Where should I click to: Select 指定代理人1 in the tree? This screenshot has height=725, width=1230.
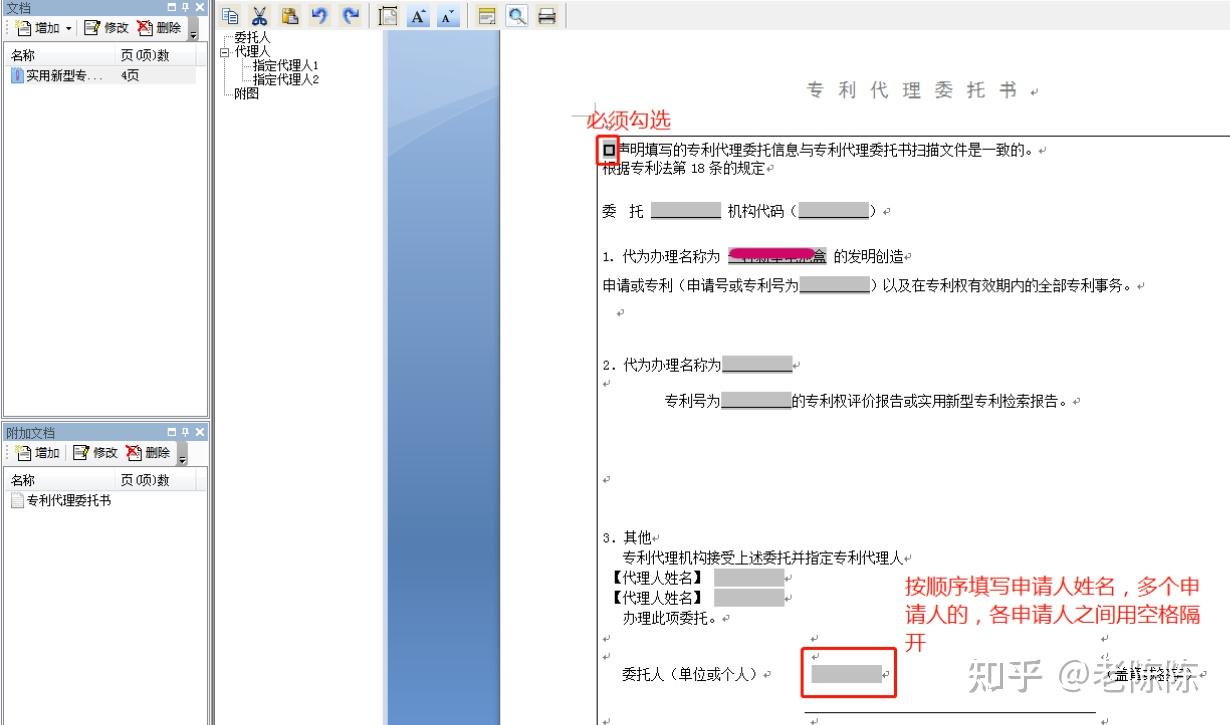click(x=285, y=66)
